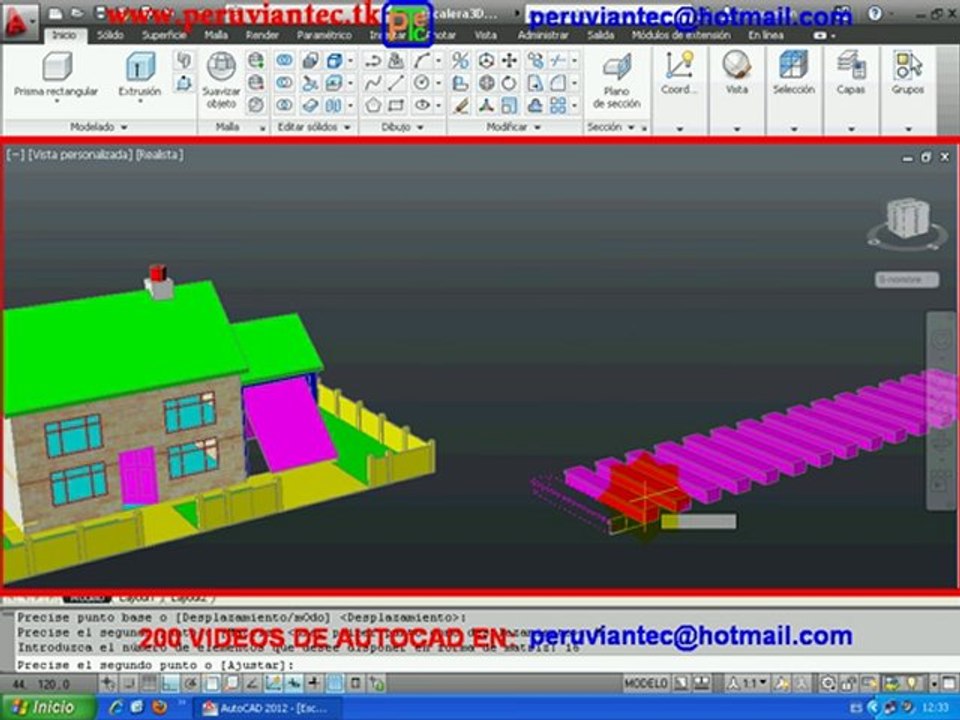Select the Move tool in Modificar panel
The height and width of the screenshot is (720, 960).
click(509, 60)
